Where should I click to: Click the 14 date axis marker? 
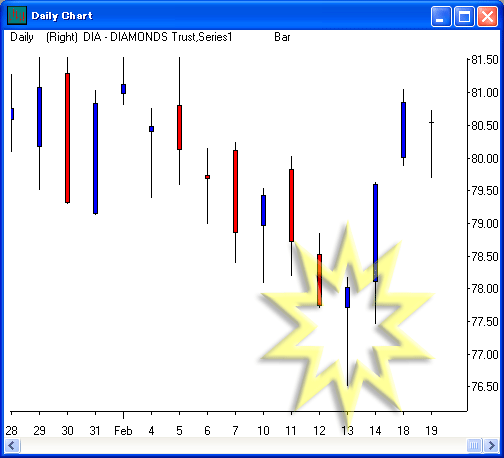(375, 431)
